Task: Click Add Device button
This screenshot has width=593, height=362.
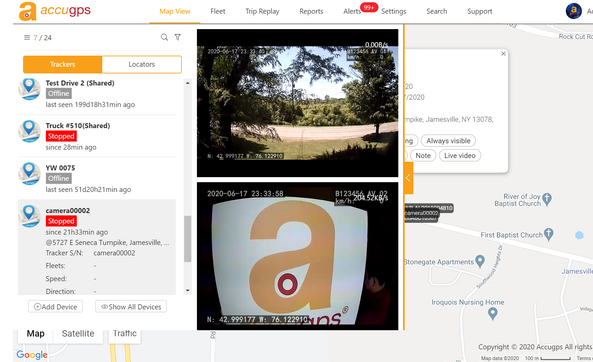Action: [56, 307]
